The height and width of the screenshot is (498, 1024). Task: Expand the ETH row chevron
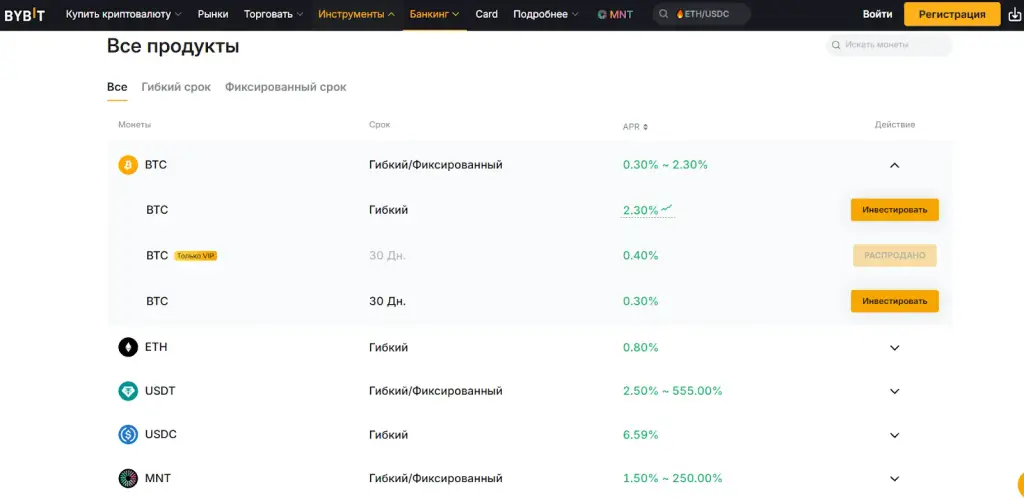point(895,348)
